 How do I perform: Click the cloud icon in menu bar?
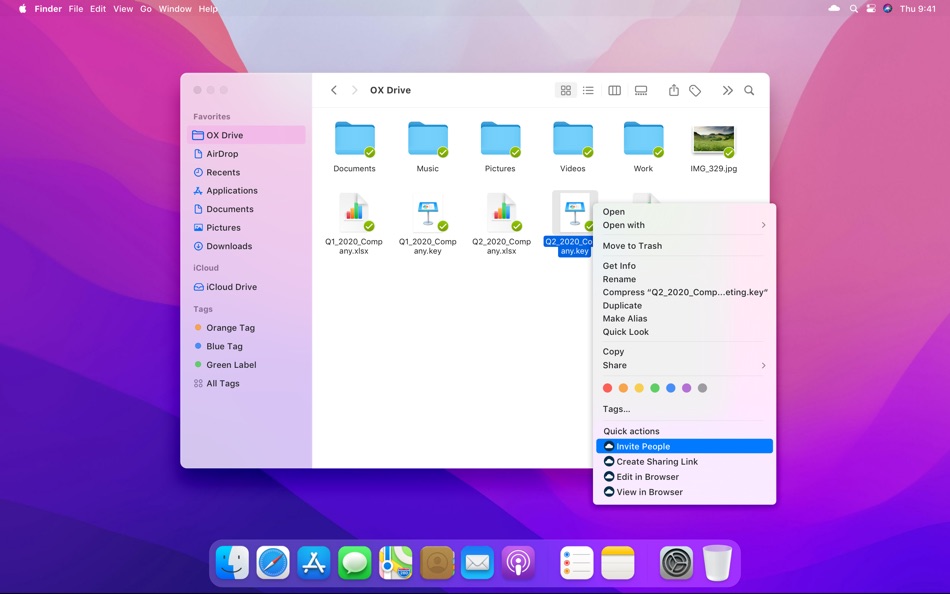[834, 9]
